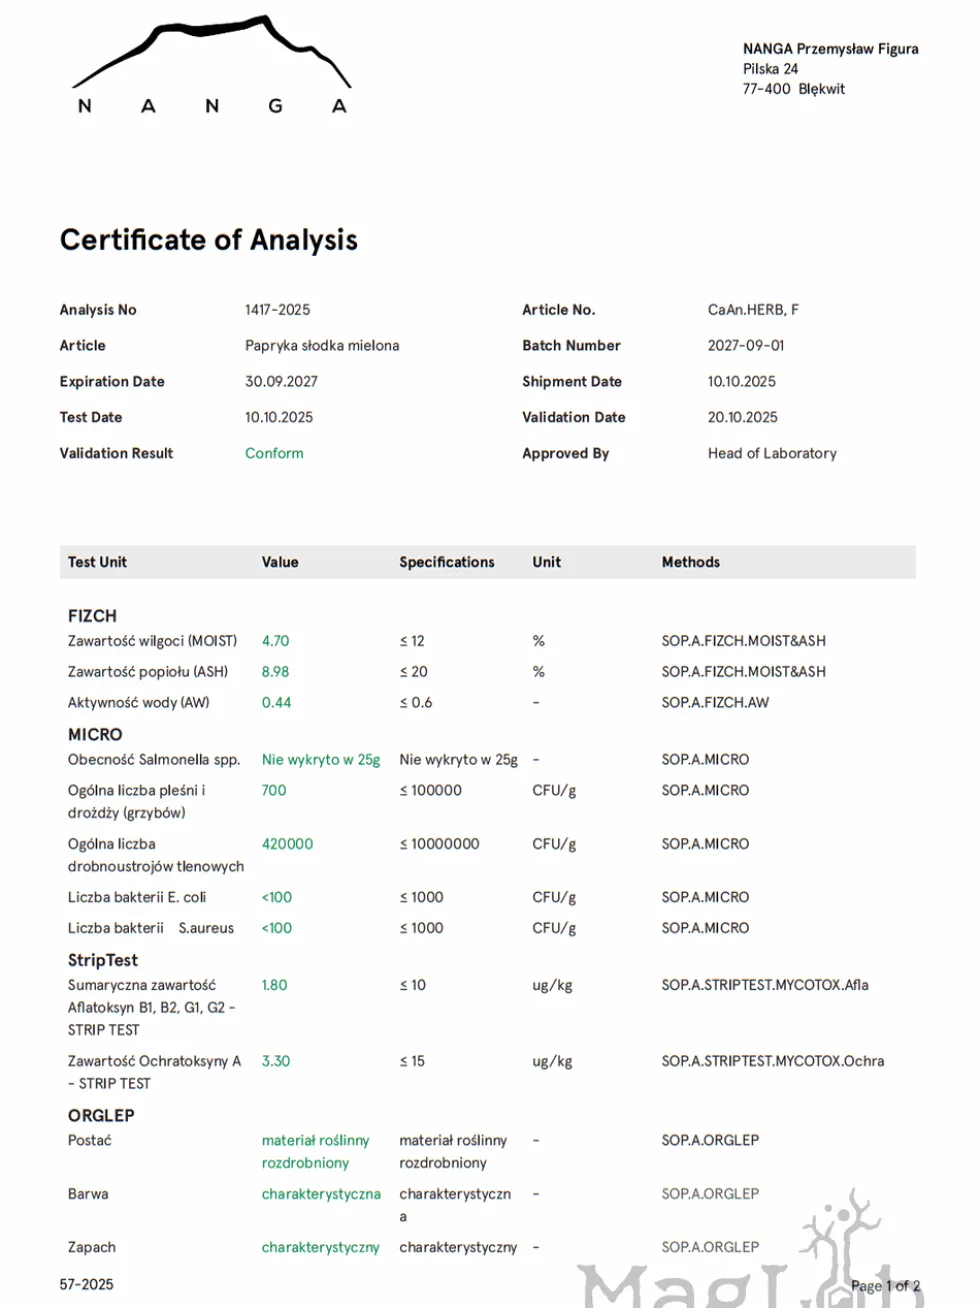Click the aflatoxin value "1.80"
The image size is (980, 1308).
(x=275, y=986)
